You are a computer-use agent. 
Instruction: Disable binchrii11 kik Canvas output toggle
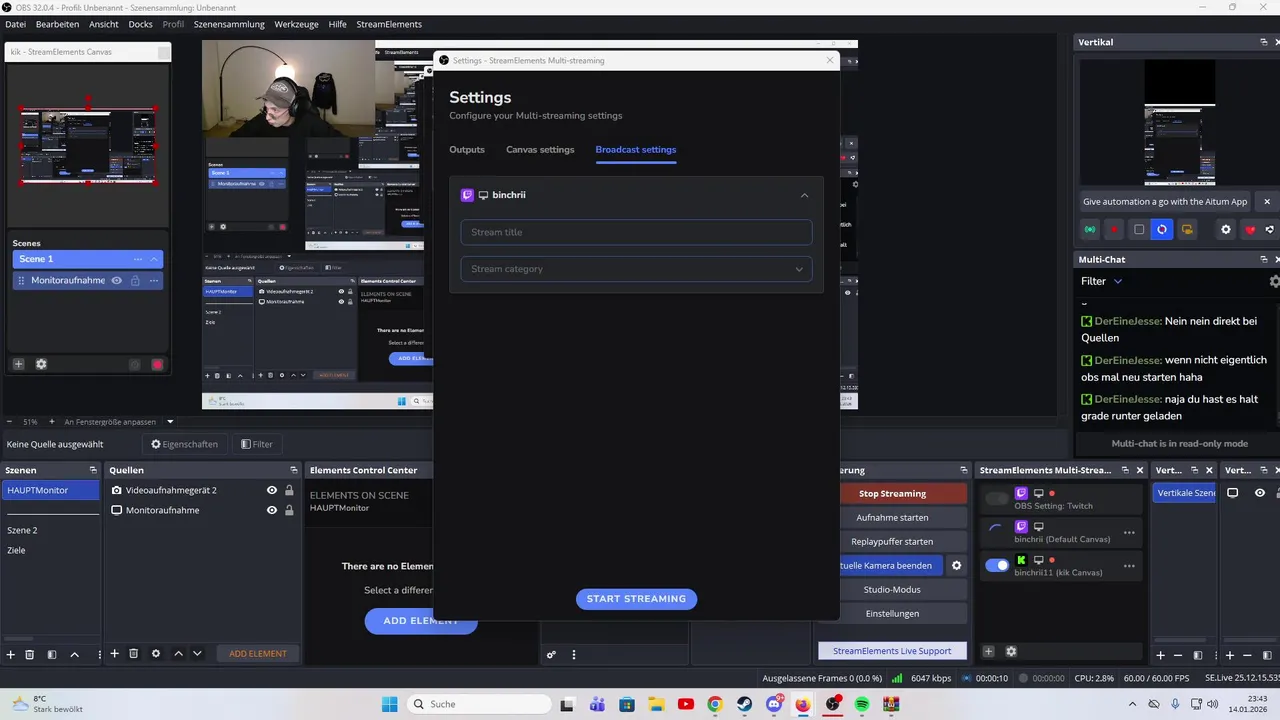997,565
